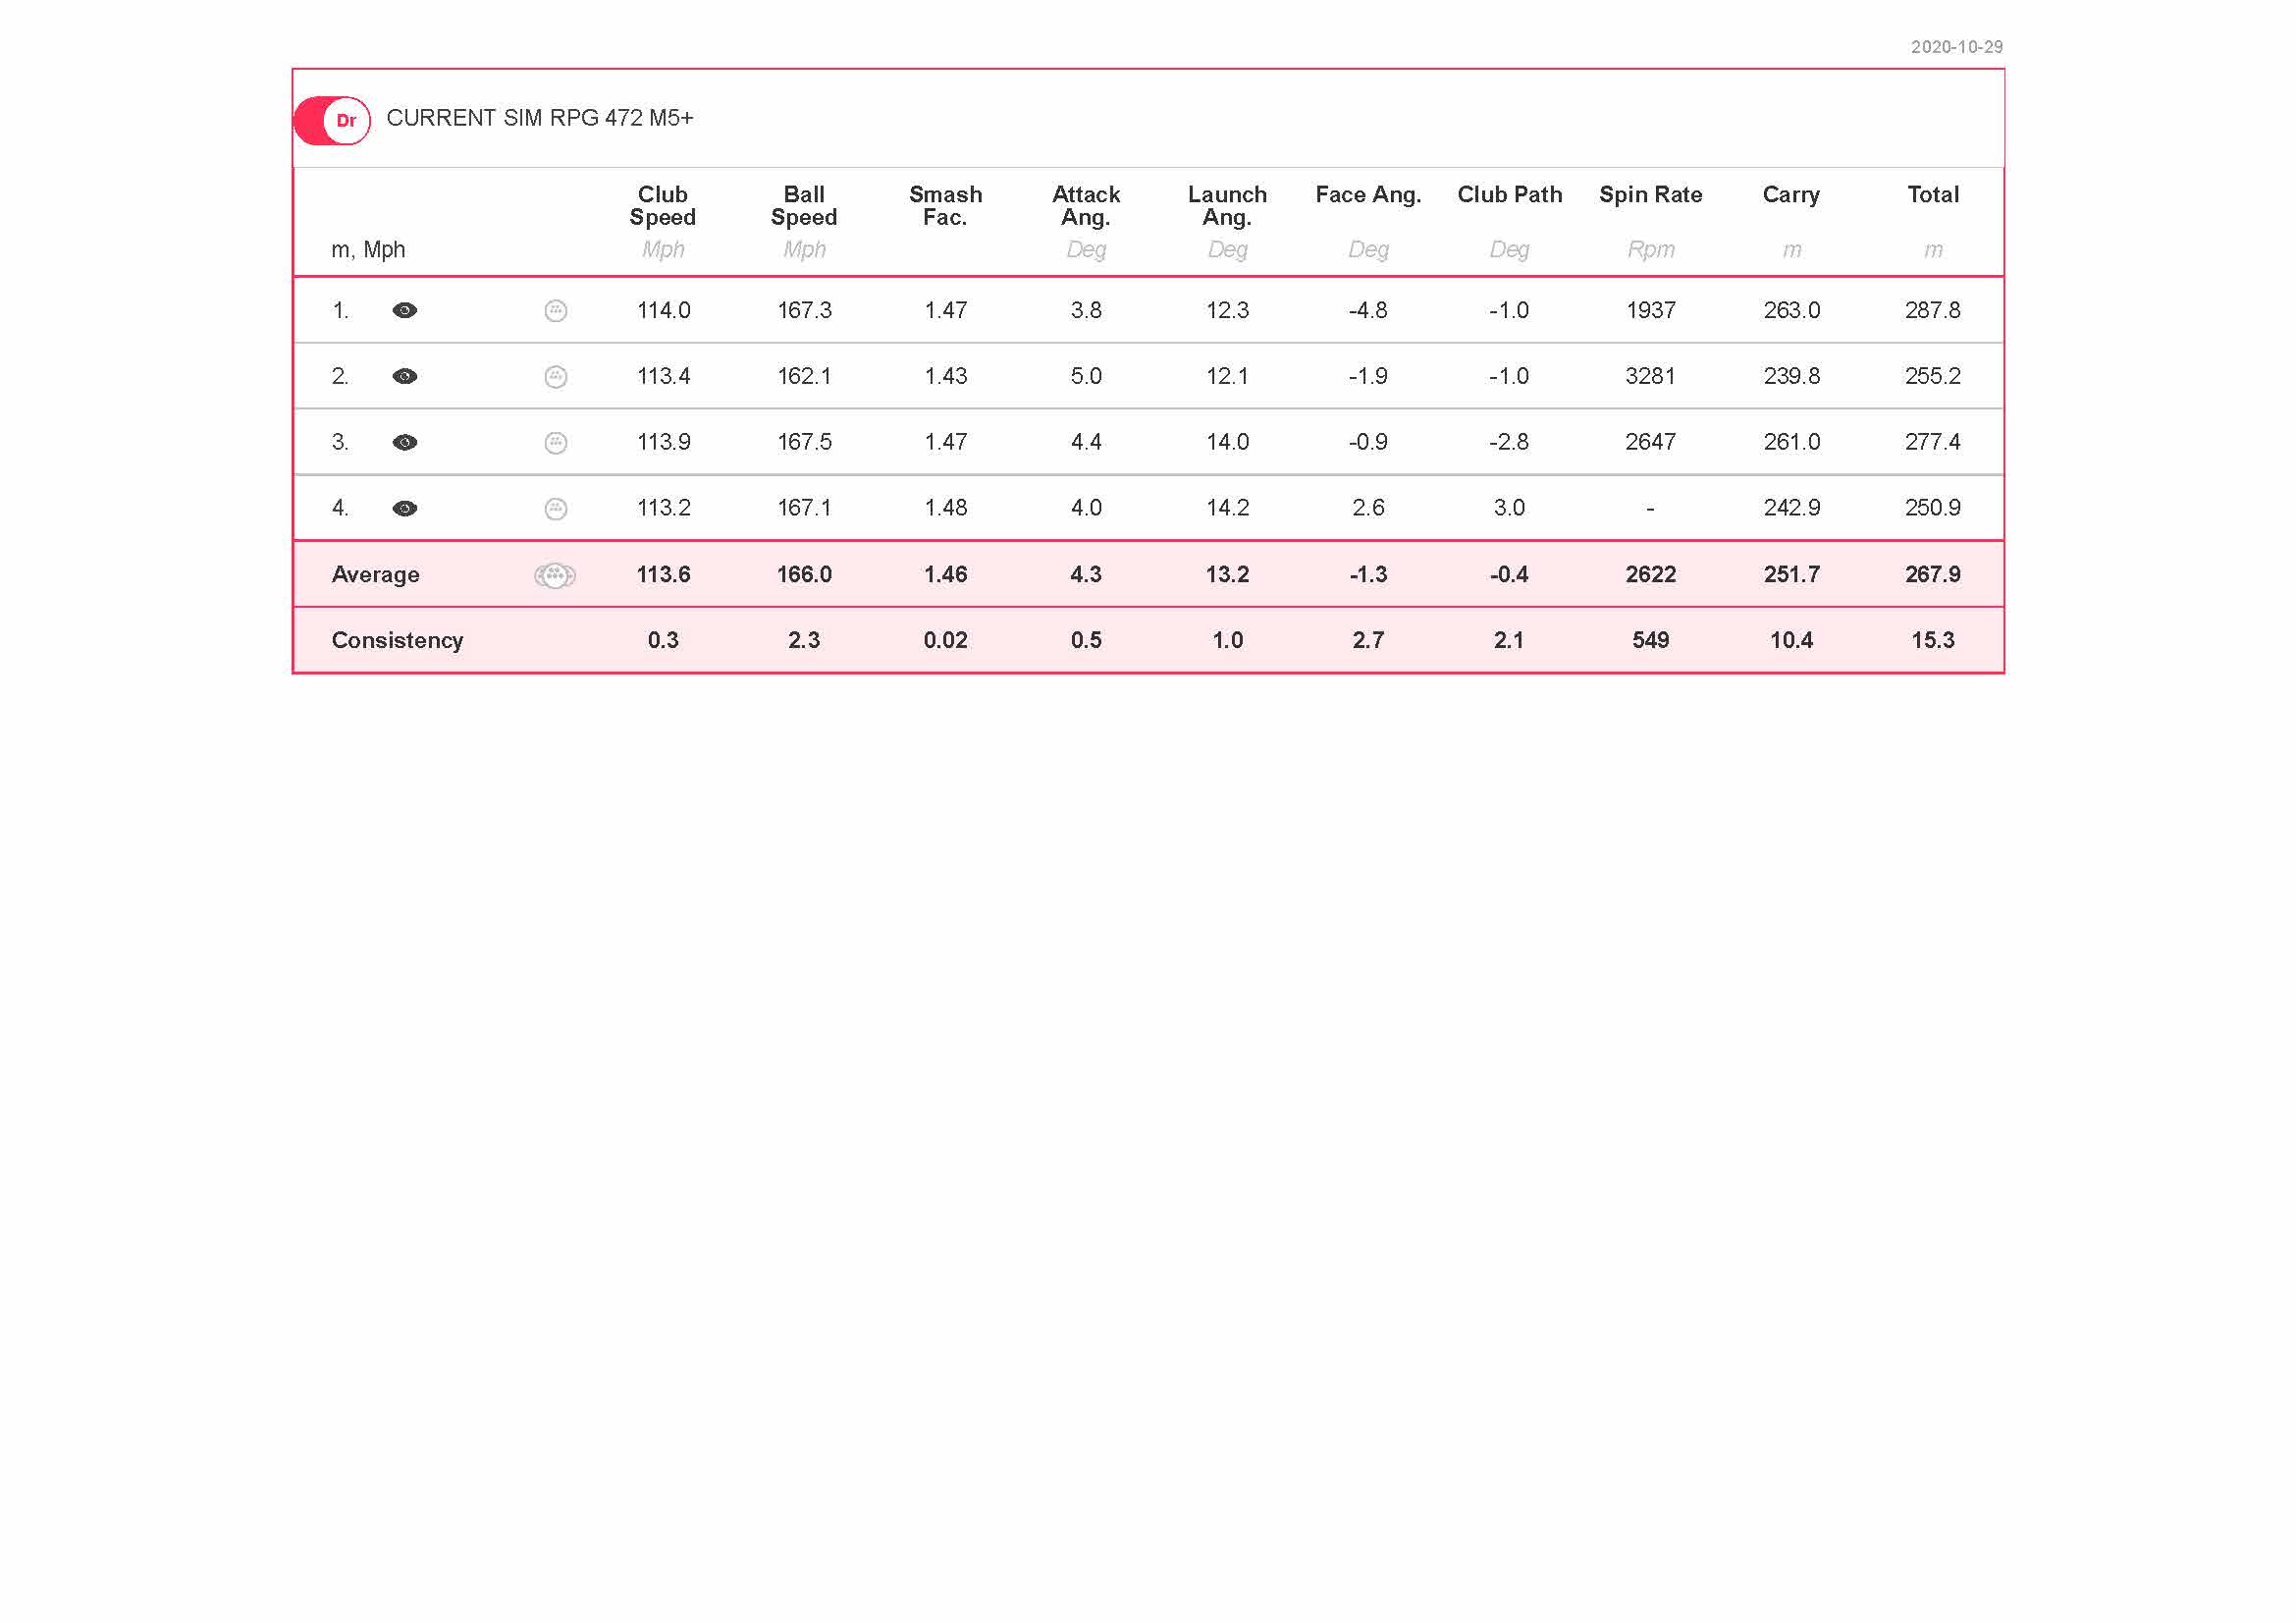
Task: Click the Total column header
Action: [1932, 195]
